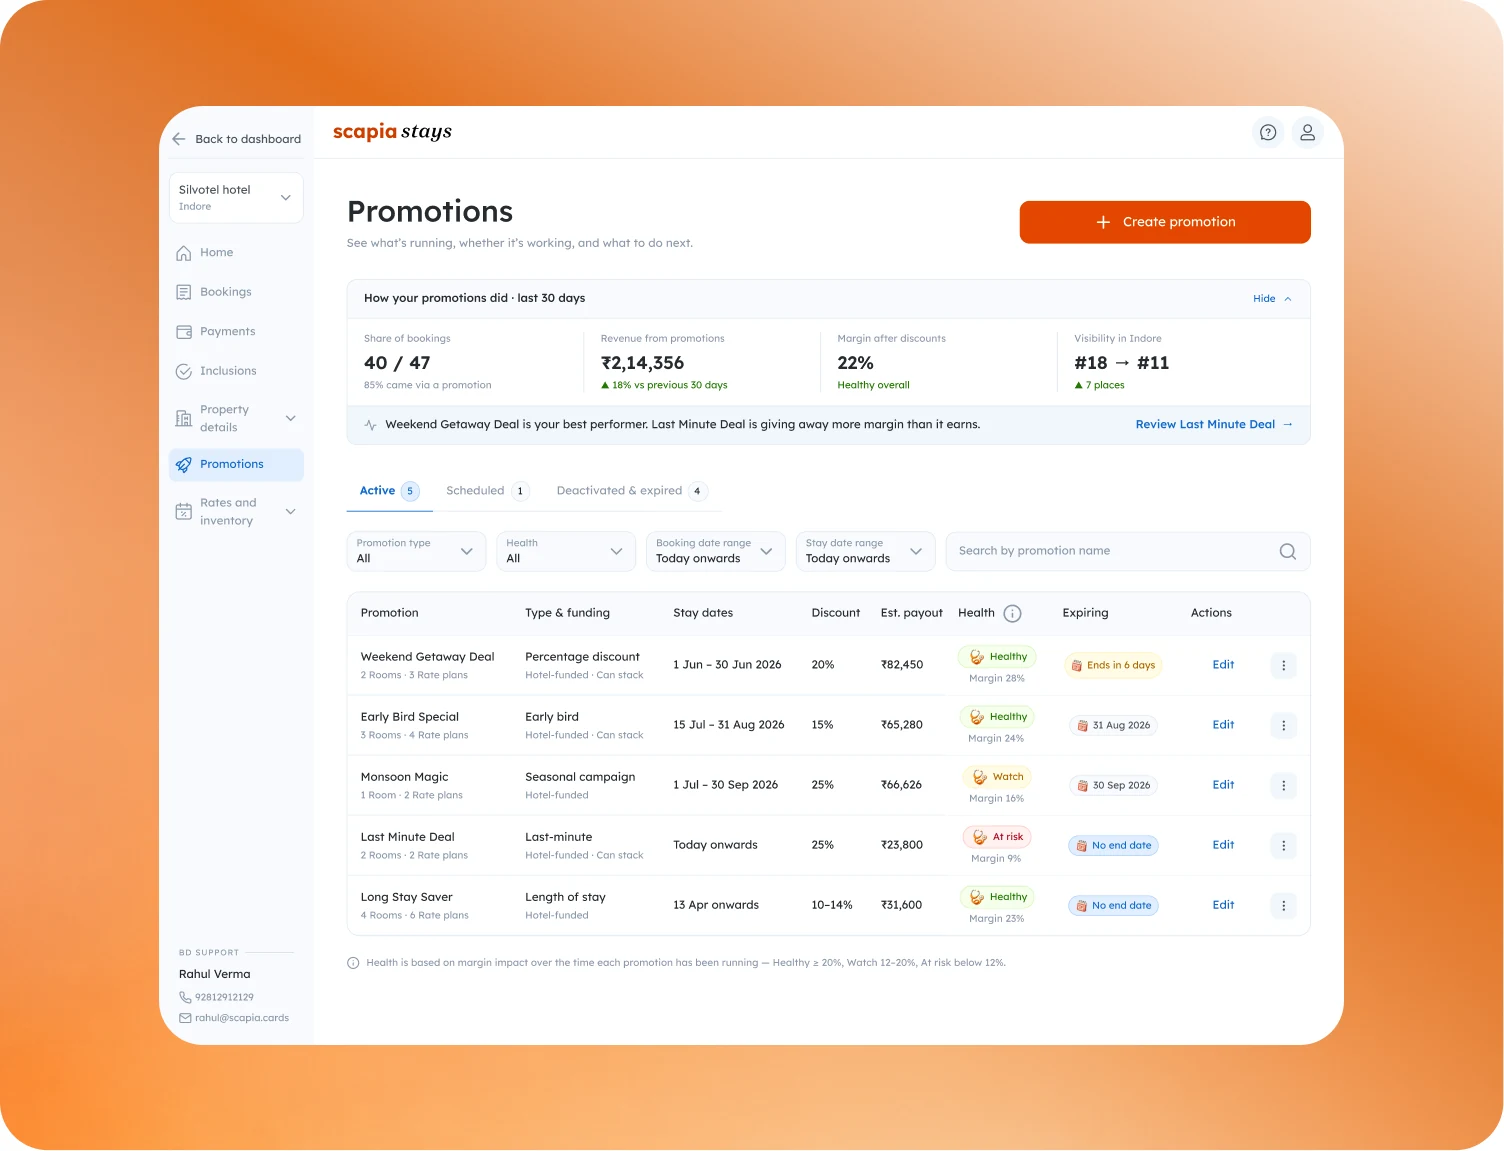1504x1151 pixels.
Task: Open the Health filter dropdown
Action: pos(566,551)
